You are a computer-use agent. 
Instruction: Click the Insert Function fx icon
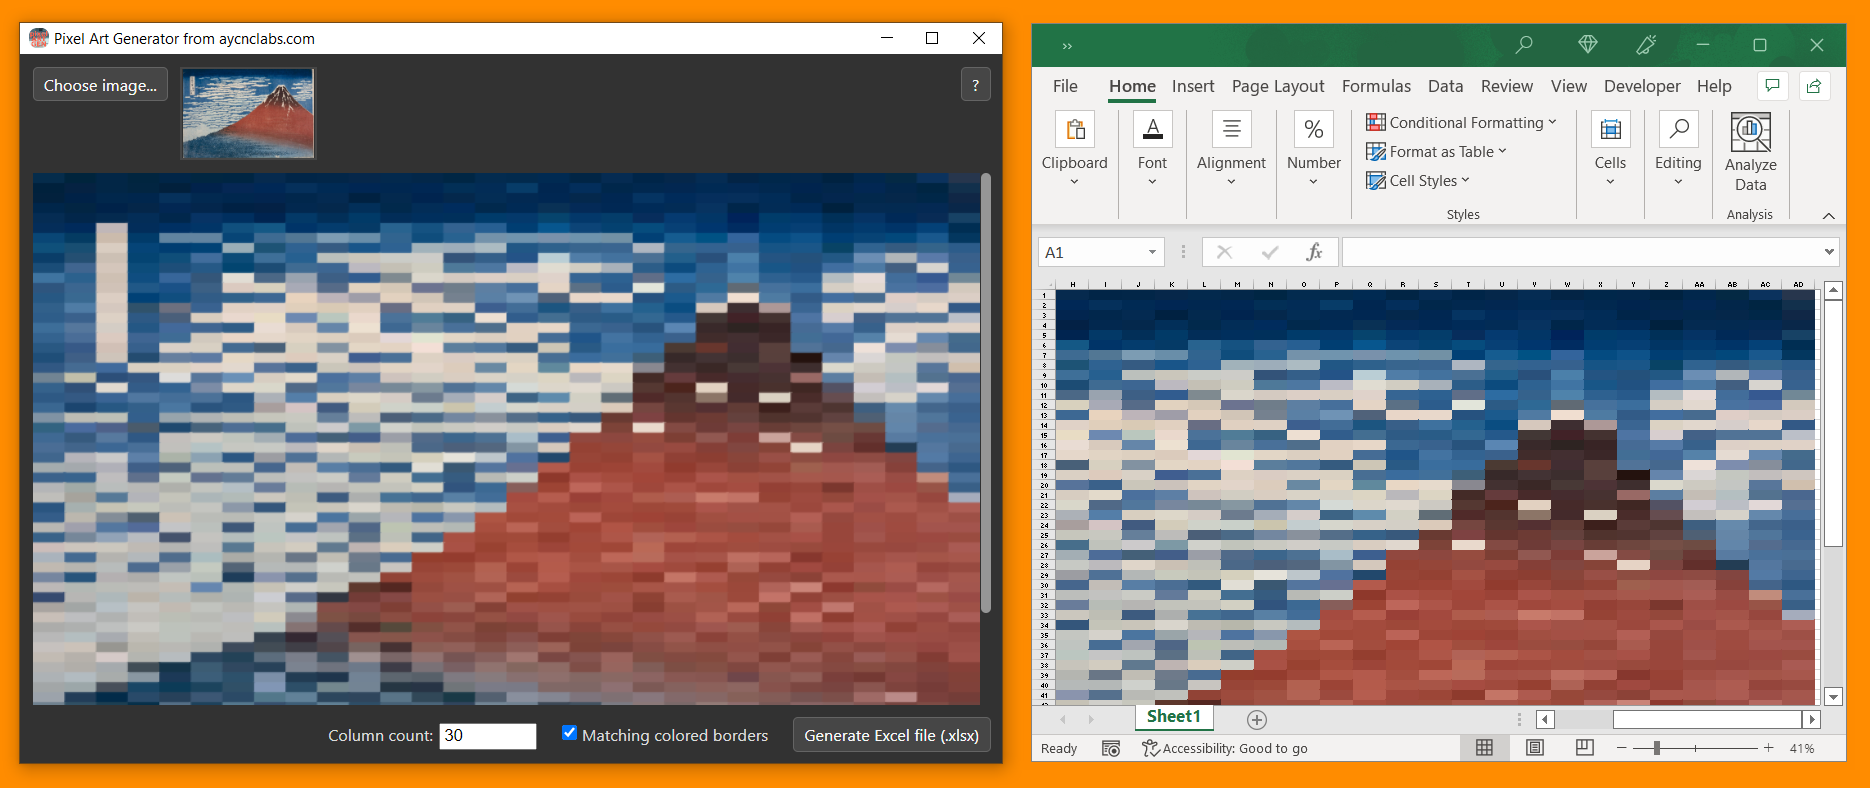pyautogui.click(x=1314, y=252)
